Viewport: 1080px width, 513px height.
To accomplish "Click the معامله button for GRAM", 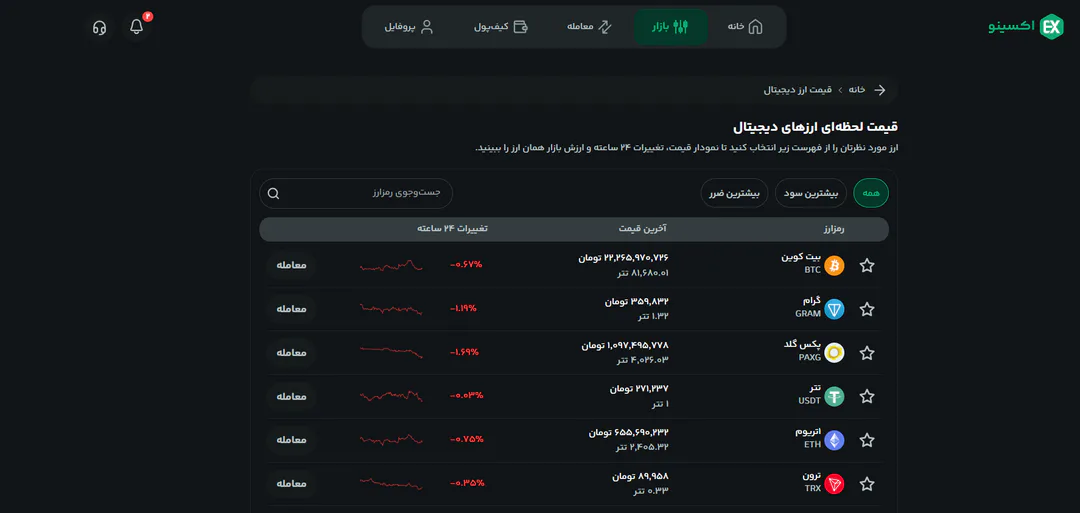I will point(291,308).
